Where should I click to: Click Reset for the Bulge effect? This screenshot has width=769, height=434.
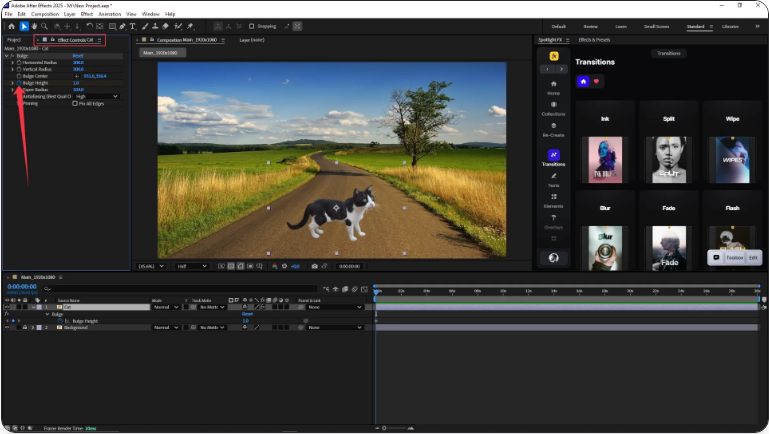78,55
